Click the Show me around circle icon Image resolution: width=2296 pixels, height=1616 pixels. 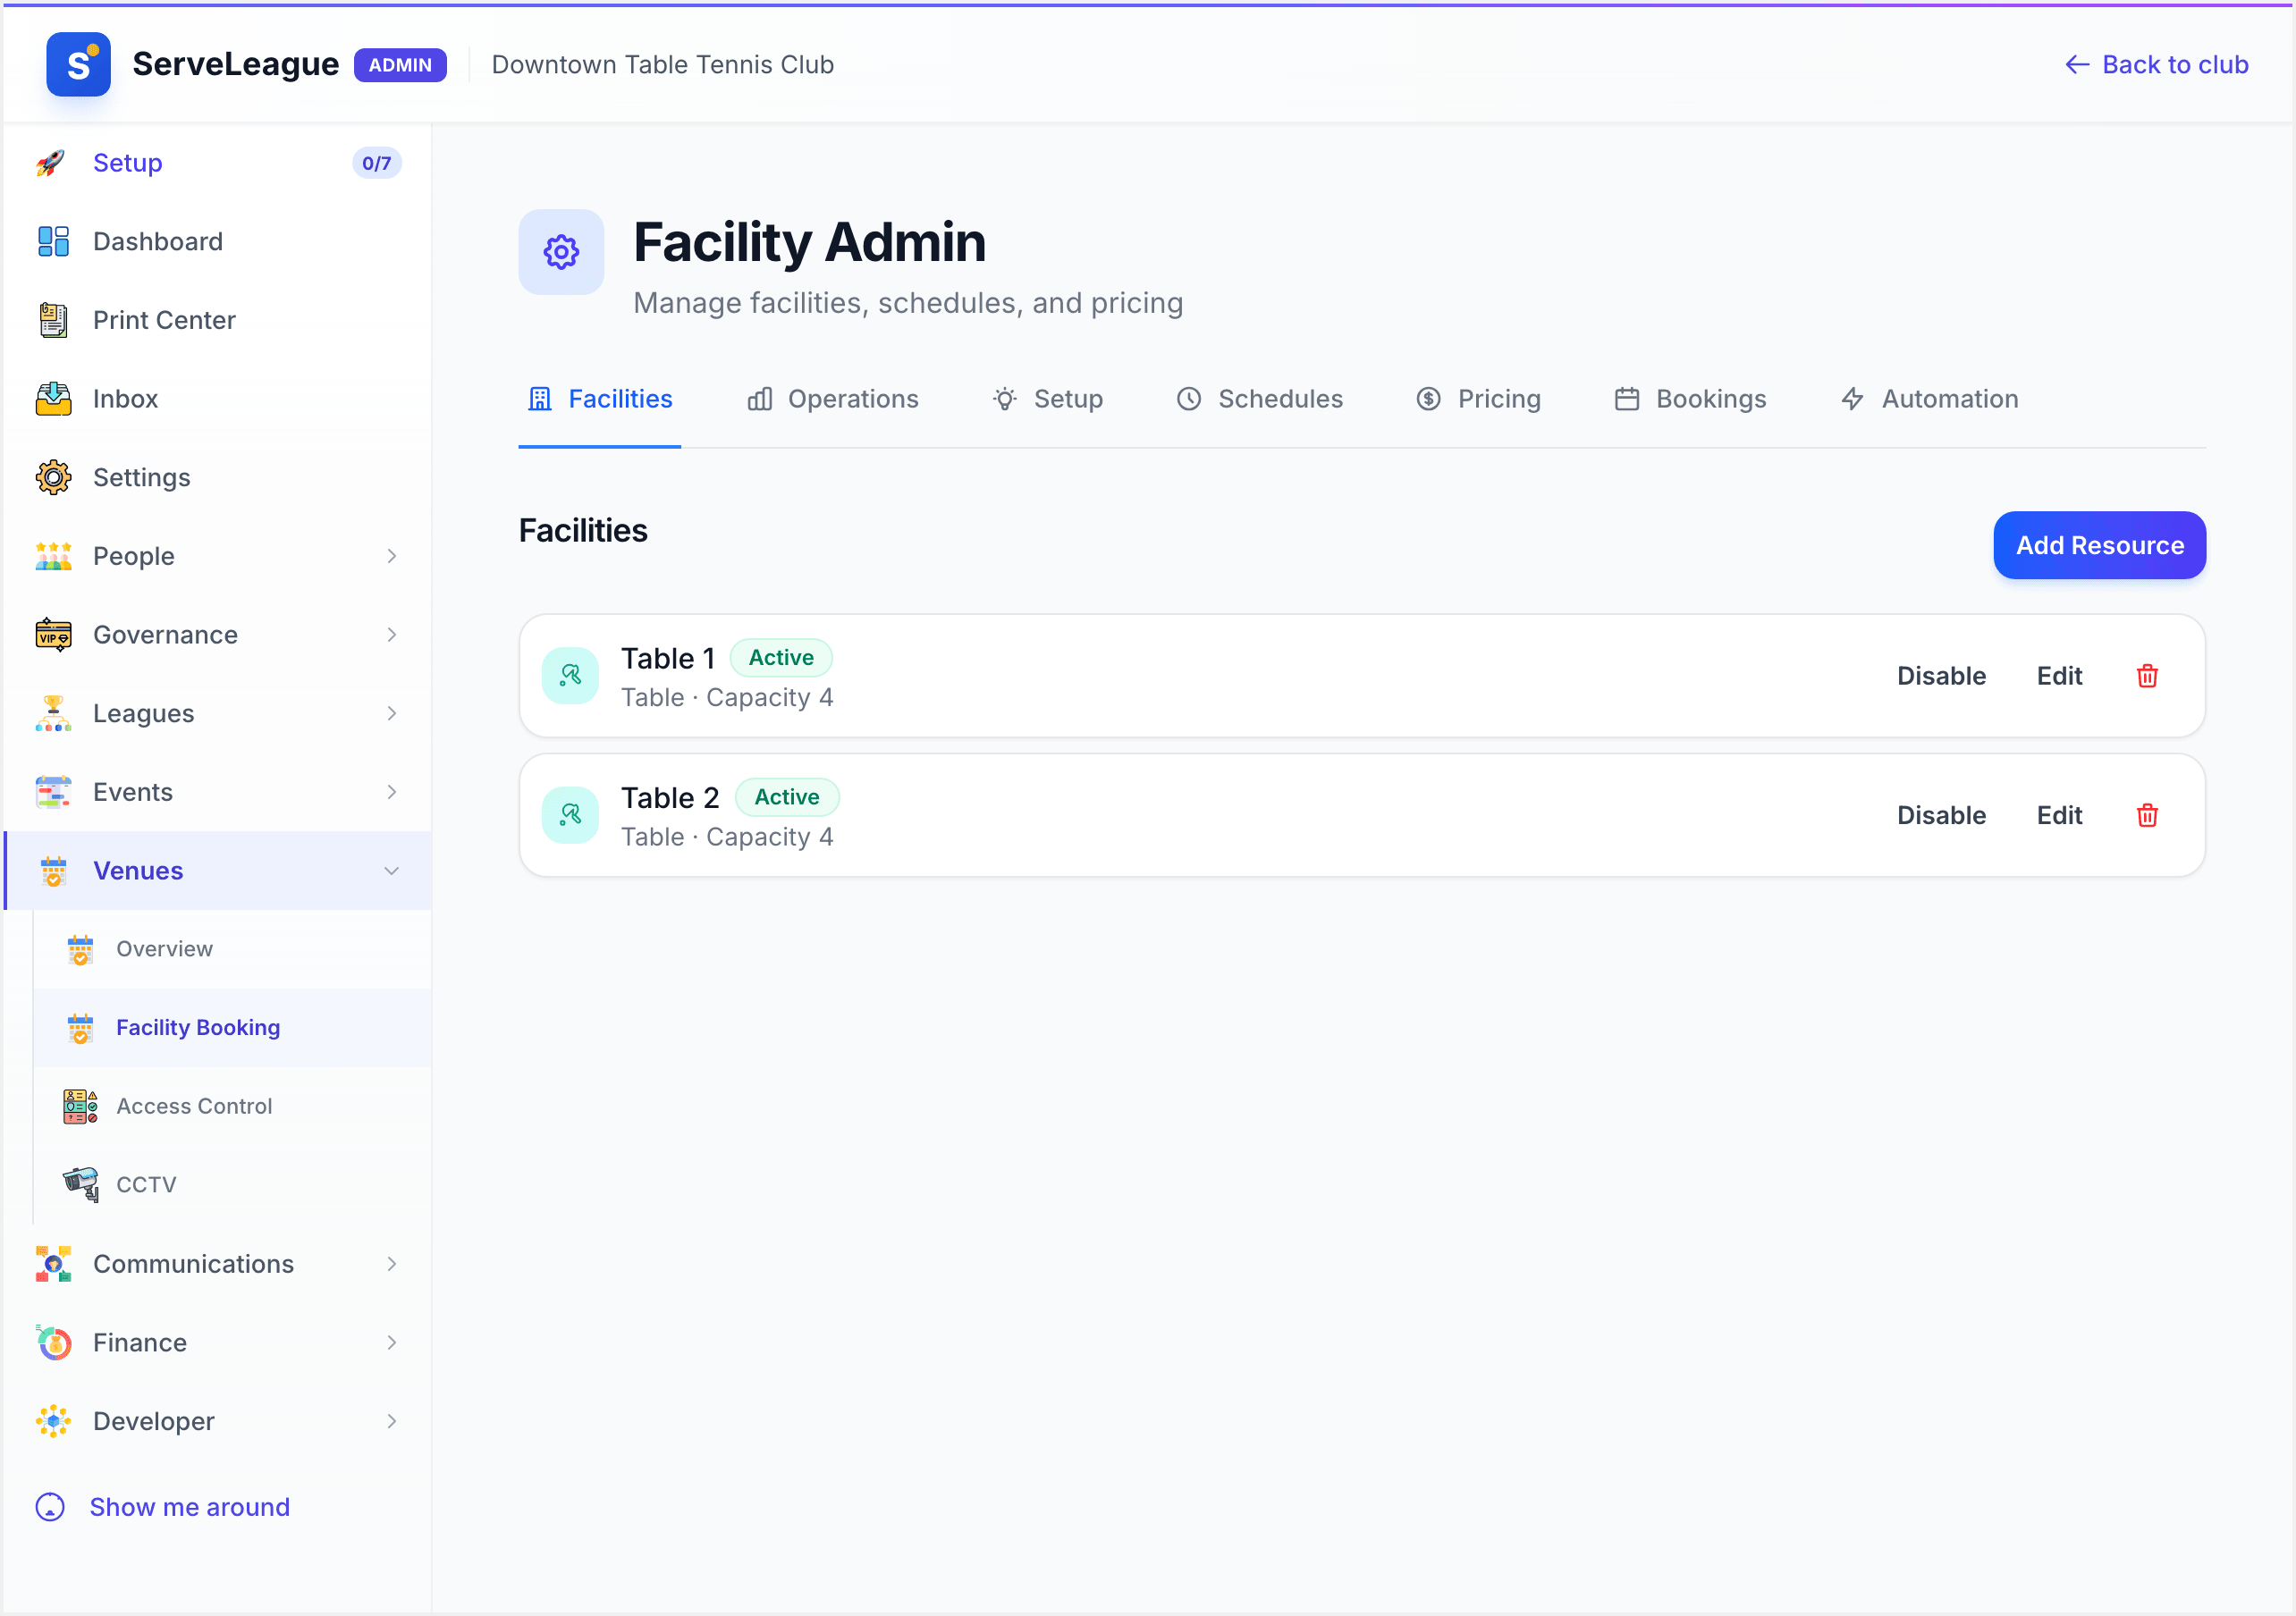[x=50, y=1507]
